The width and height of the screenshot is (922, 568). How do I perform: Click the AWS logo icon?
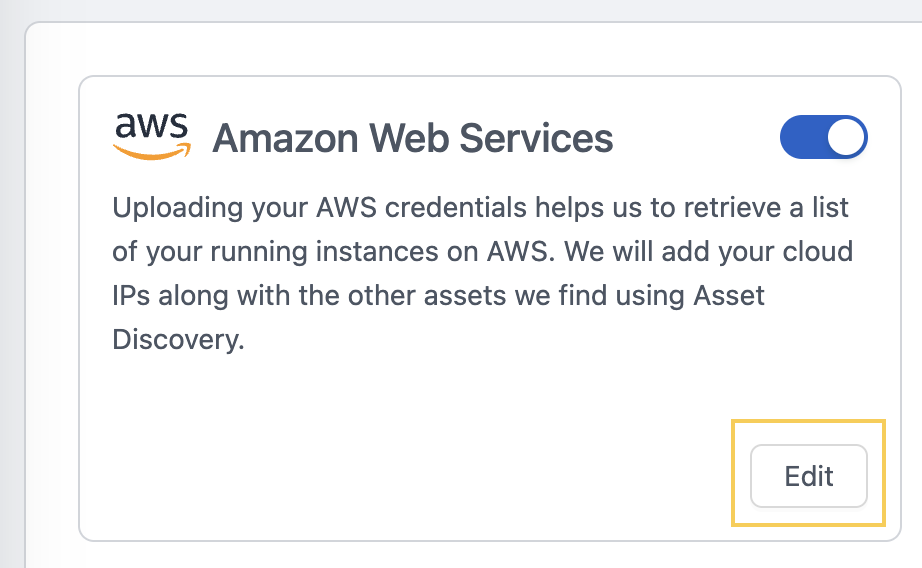(x=152, y=137)
